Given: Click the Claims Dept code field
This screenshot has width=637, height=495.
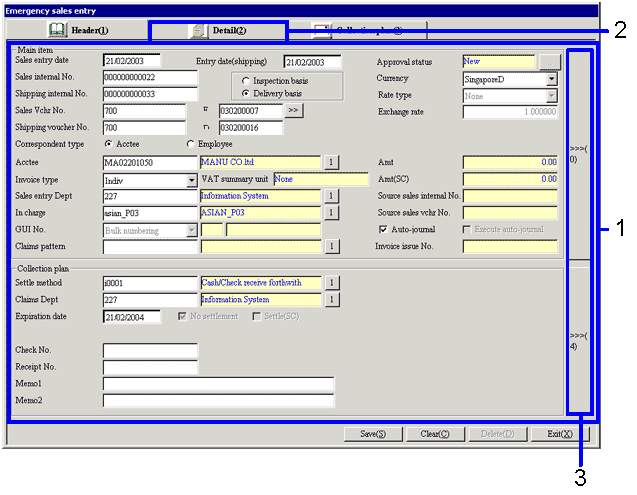Looking at the screenshot, I should point(150,300).
